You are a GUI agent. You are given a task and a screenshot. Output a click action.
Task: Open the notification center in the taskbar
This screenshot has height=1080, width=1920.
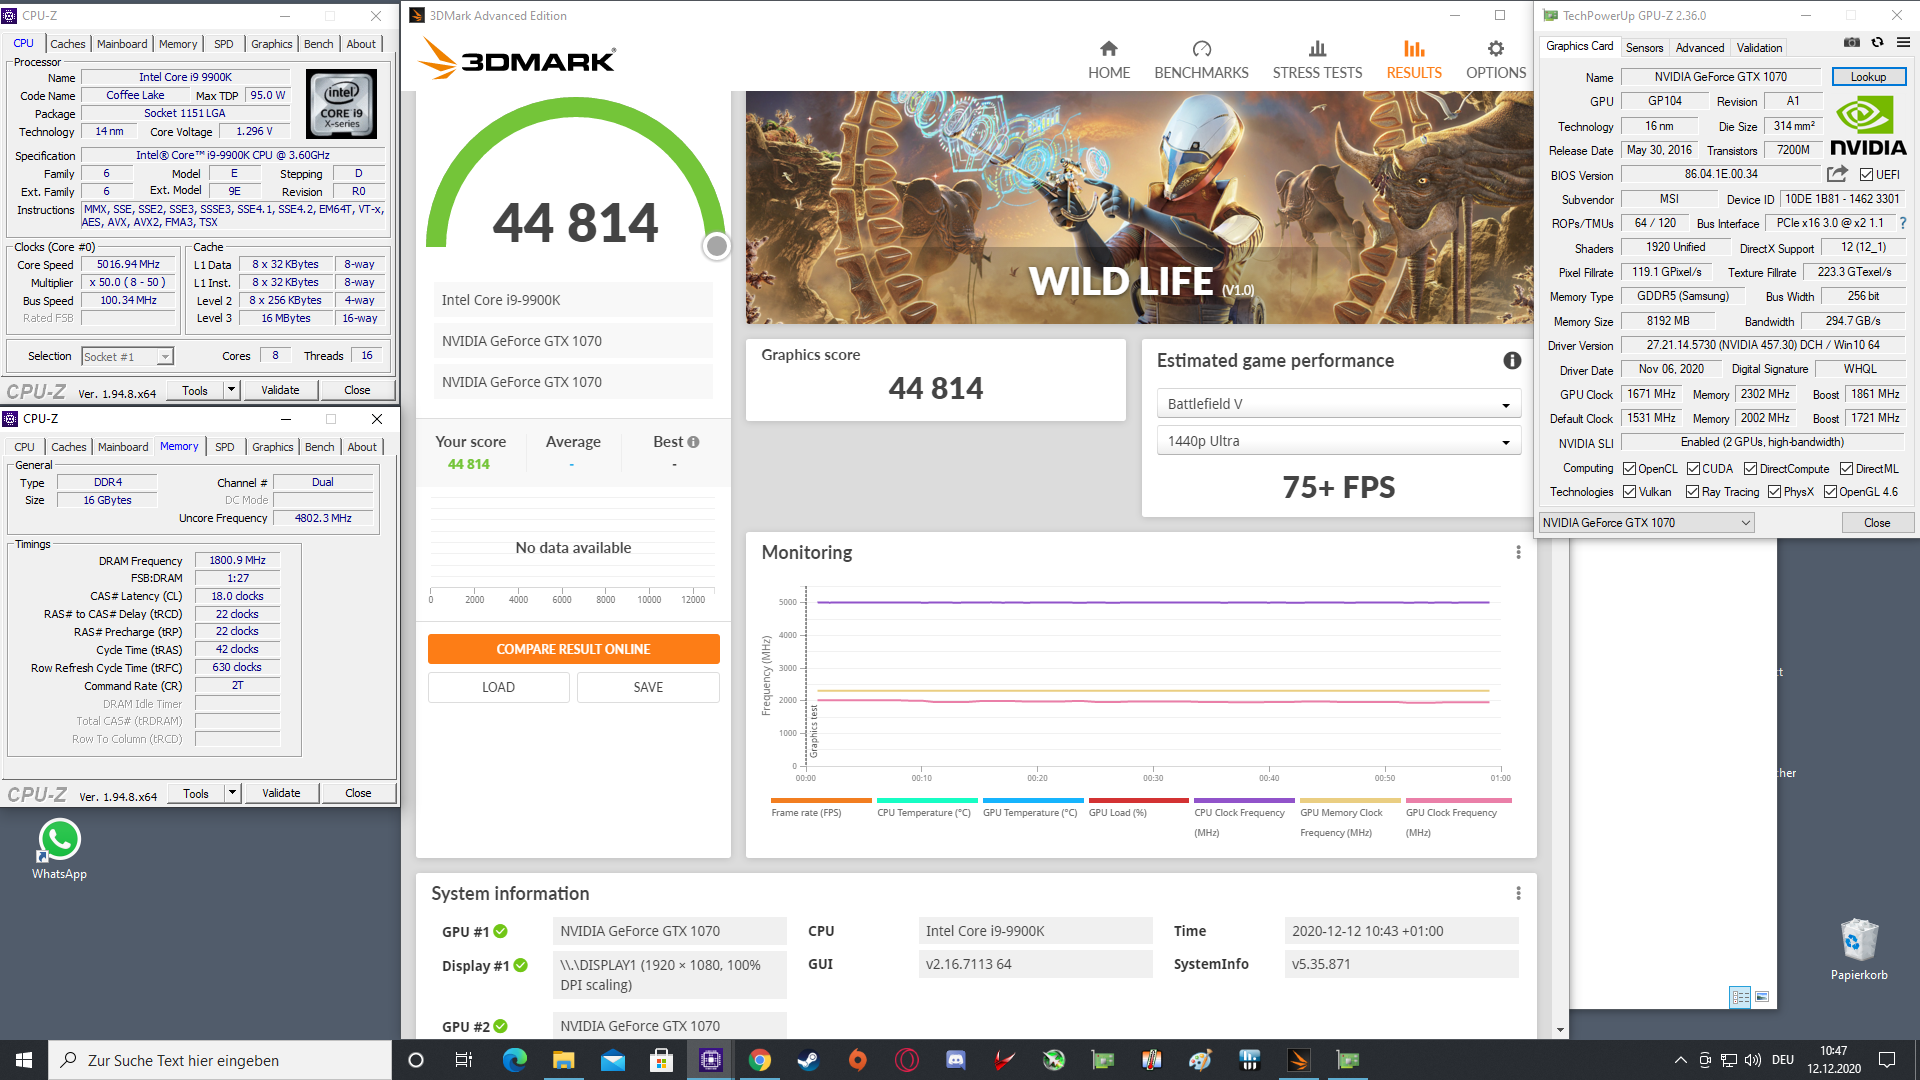[x=1887, y=1060]
